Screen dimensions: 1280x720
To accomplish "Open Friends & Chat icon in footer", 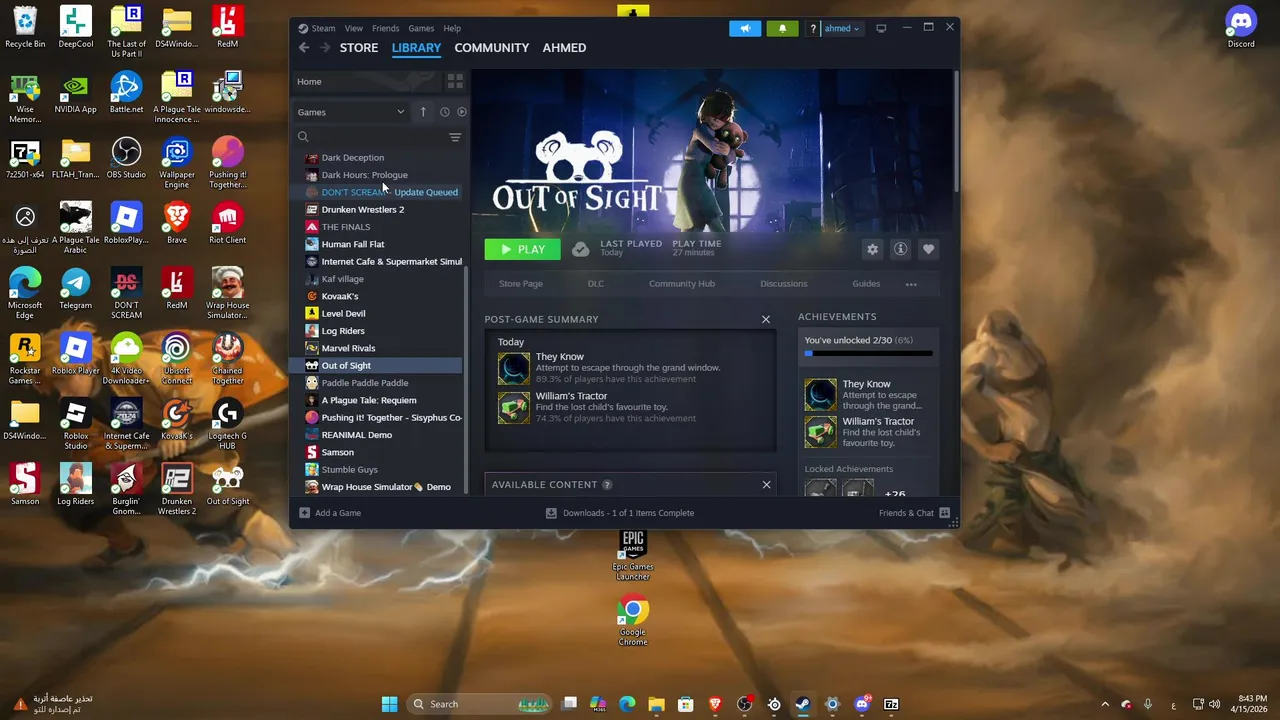I will click(x=944, y=513).
